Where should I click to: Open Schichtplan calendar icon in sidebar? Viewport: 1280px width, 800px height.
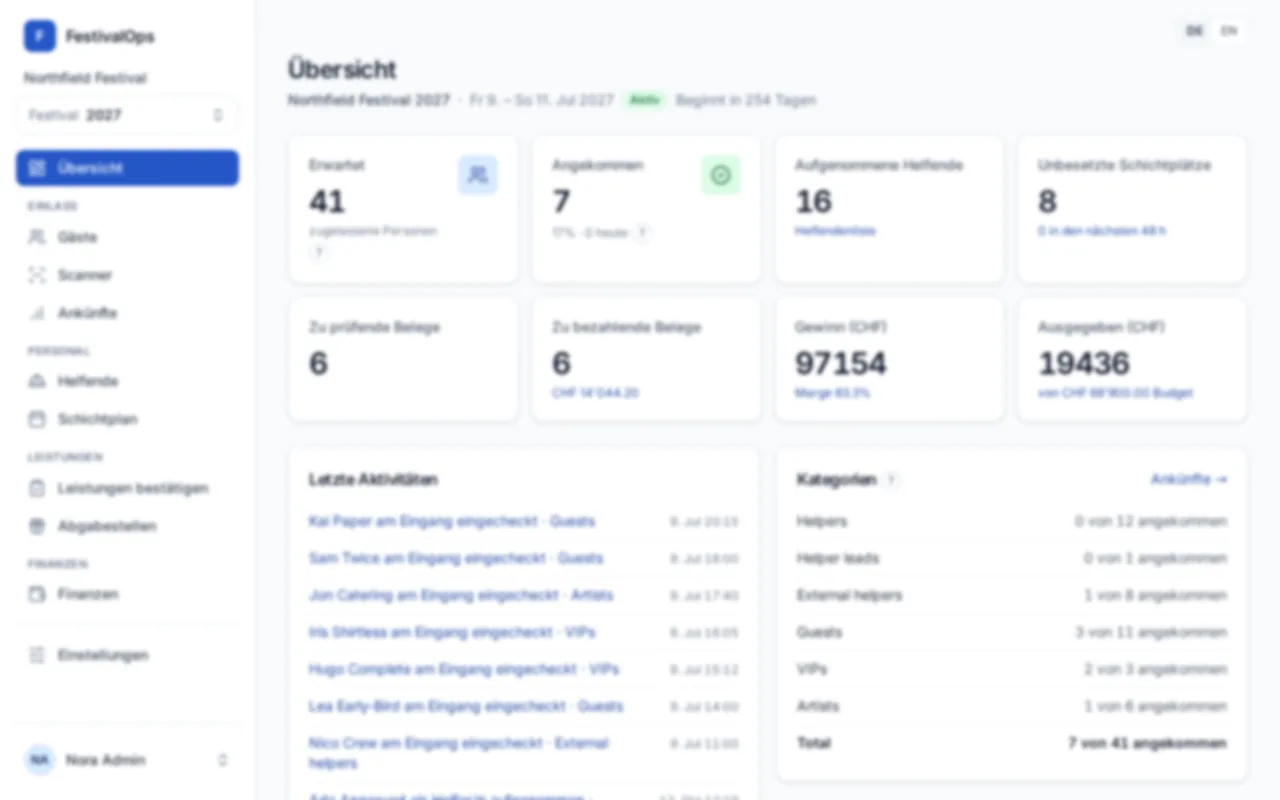[37, 419]
